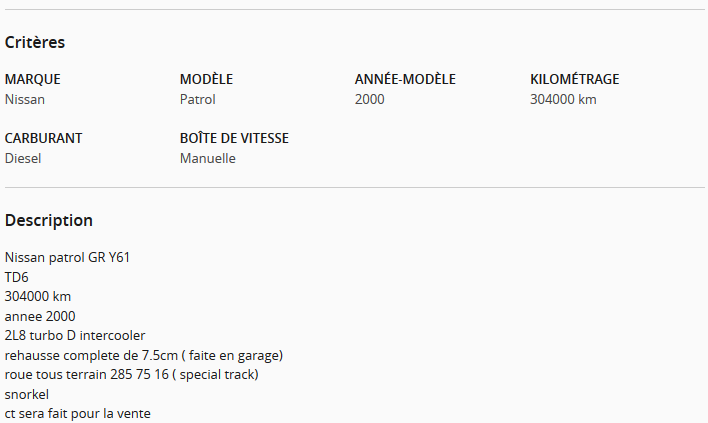708x423 pixels.
Task: Click the BOÎTE DE VITESSE label
Action: (x=234, y=138)
